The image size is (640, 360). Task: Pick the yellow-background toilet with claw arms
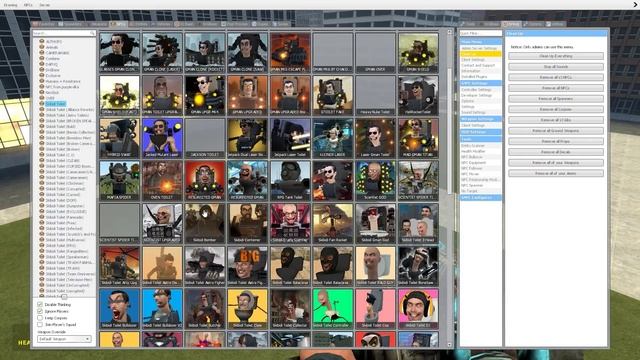(247, 309)
